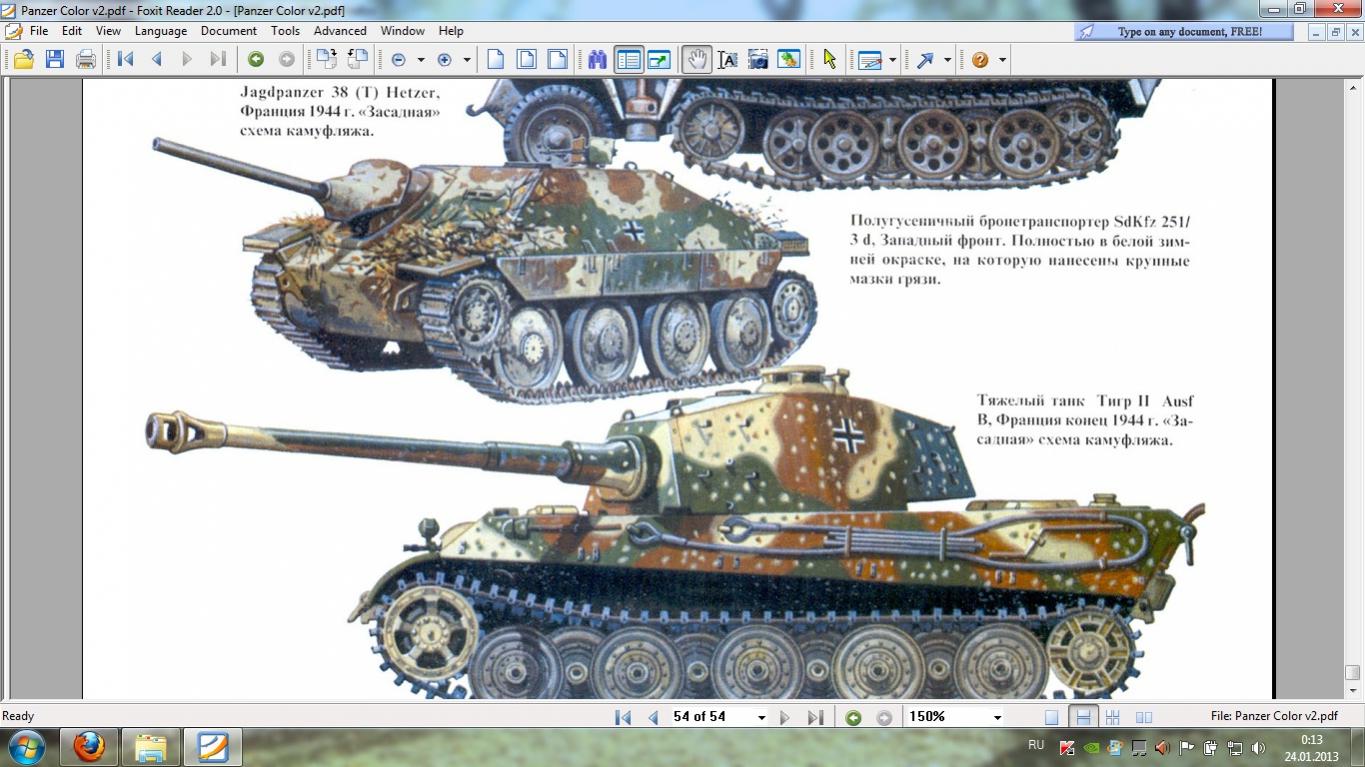The height and width of the screenshot is (767, 1365).
Task: Choose Fit Page view icon
Action: [x=527, y=60]
